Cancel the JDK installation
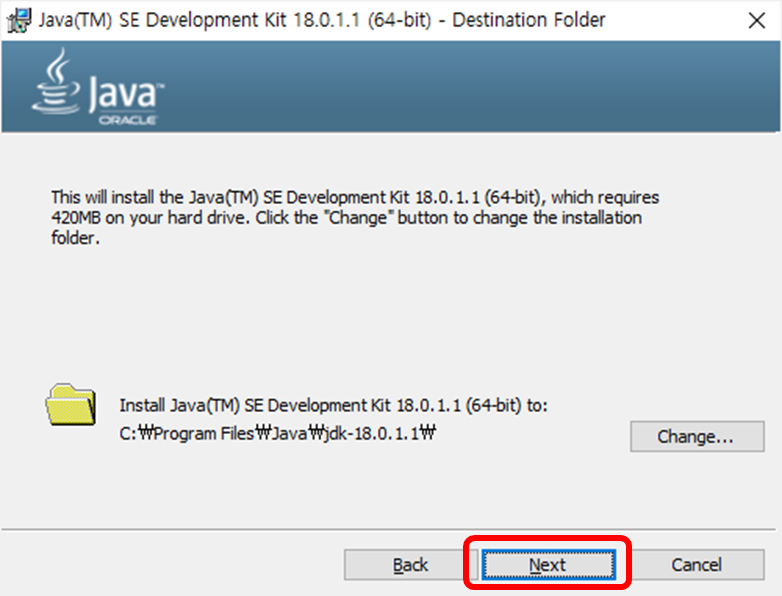782x596 pixels. [x=696, y=565]
